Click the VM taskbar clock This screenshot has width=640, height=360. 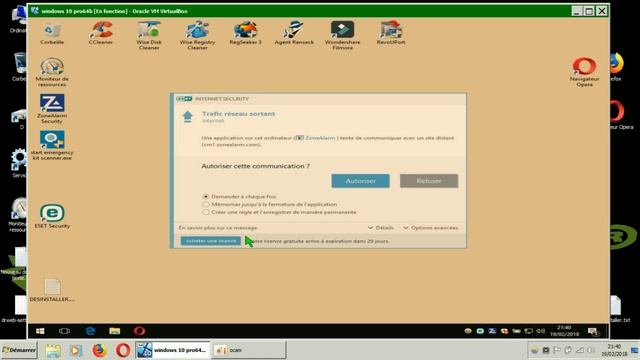pos(564,331)
